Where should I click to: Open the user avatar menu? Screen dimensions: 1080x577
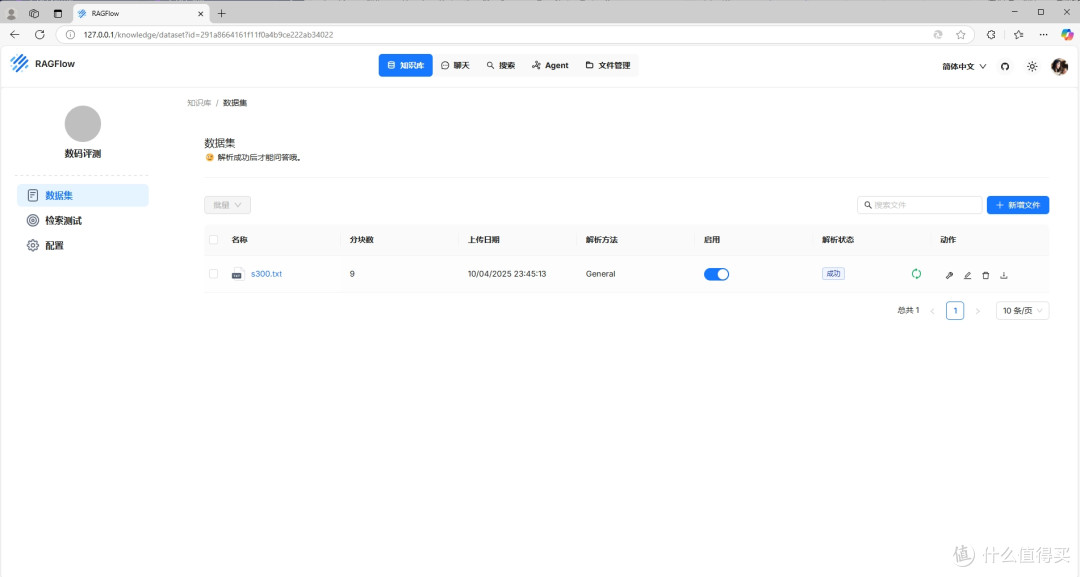[1059, 66]
